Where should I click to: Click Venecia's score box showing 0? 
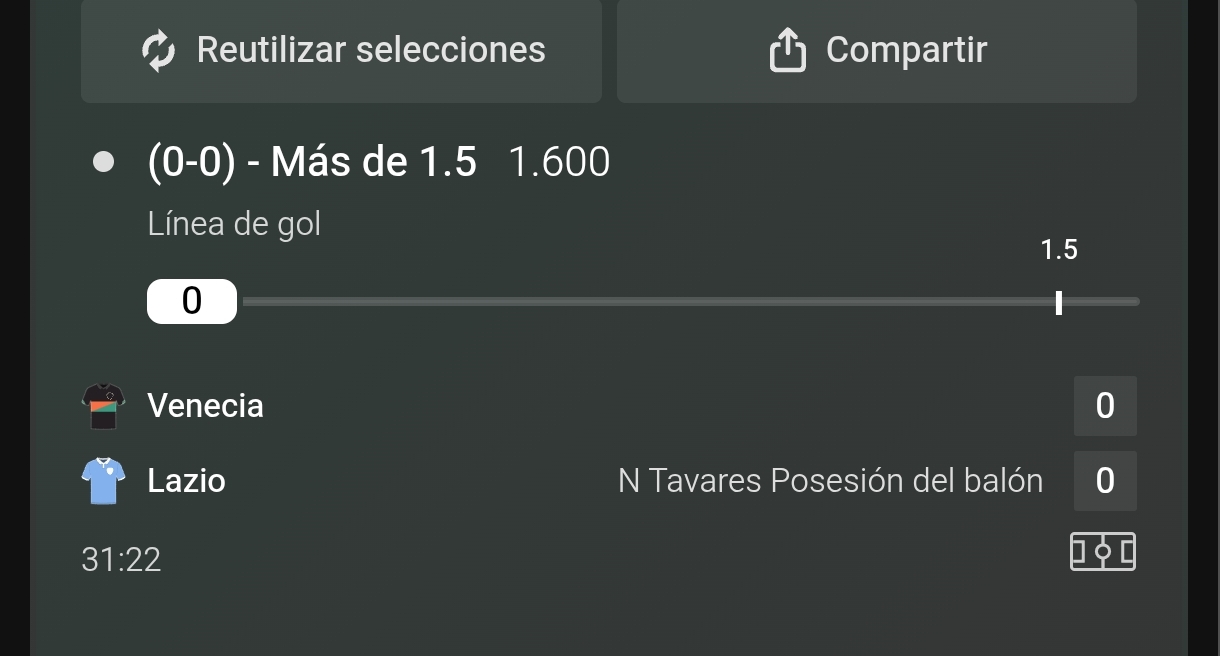1105,406
